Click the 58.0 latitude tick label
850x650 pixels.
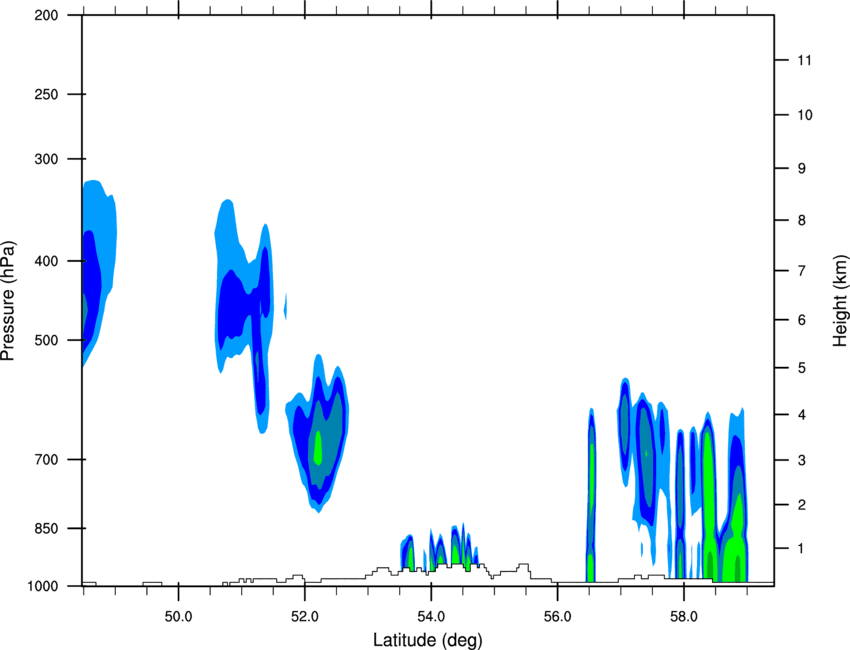tap(684, 617)
